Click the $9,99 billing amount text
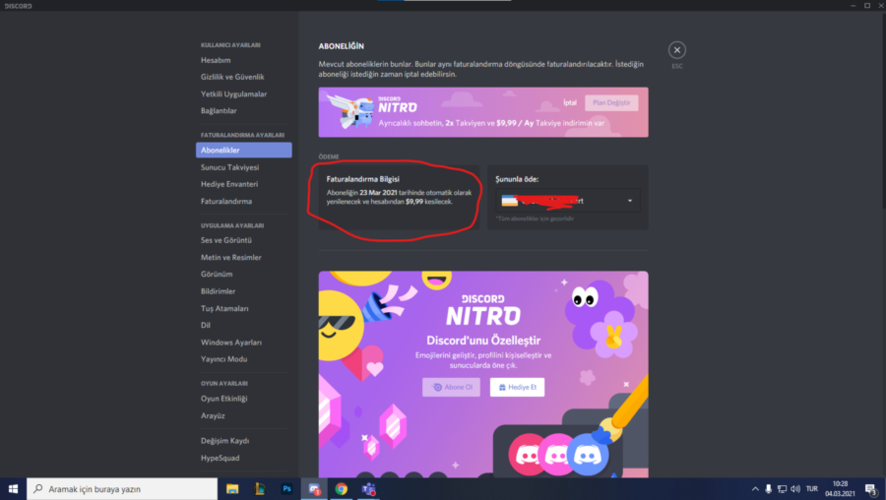The image size is (886, 500). (x=414, y=202)
